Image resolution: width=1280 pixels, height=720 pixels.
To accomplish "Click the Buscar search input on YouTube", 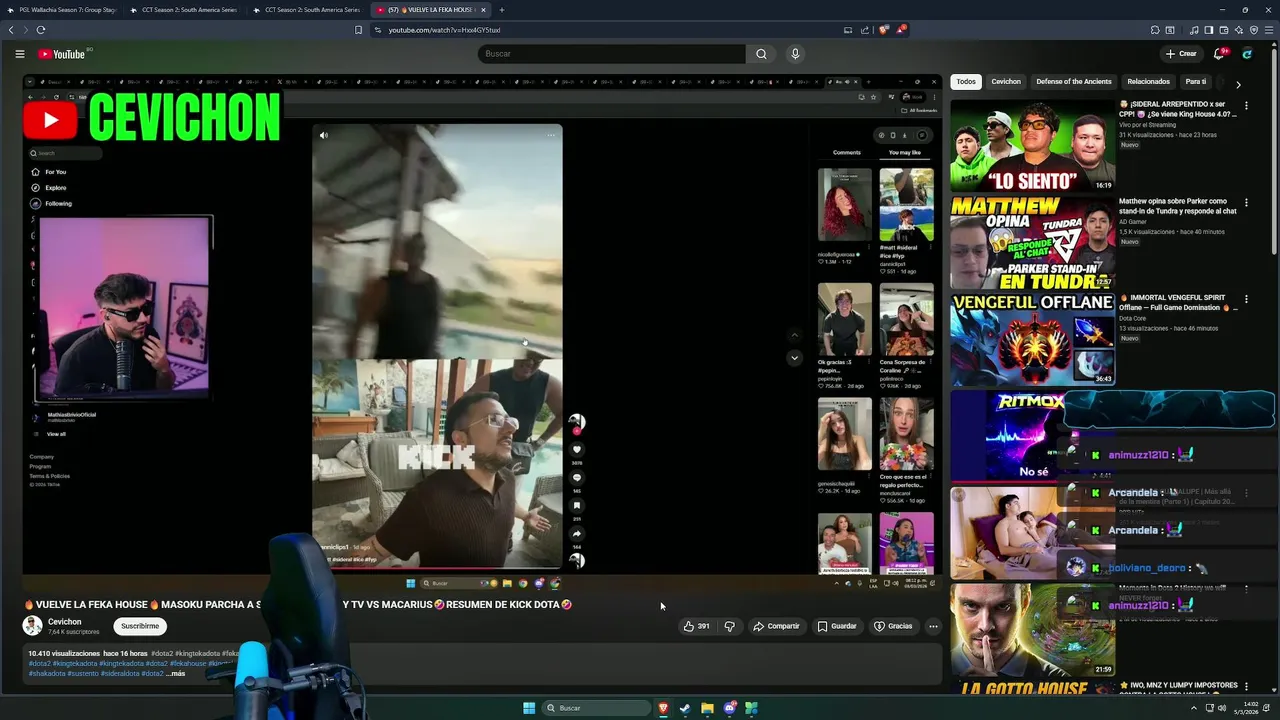I will 611,54.
